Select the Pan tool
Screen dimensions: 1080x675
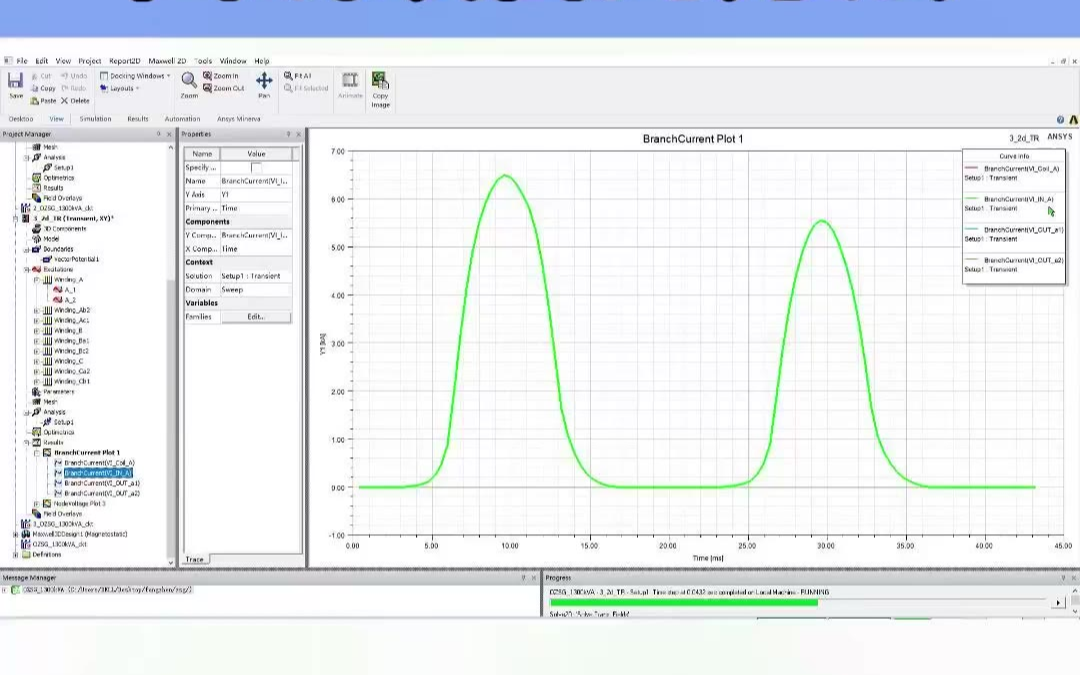[264, 83]
